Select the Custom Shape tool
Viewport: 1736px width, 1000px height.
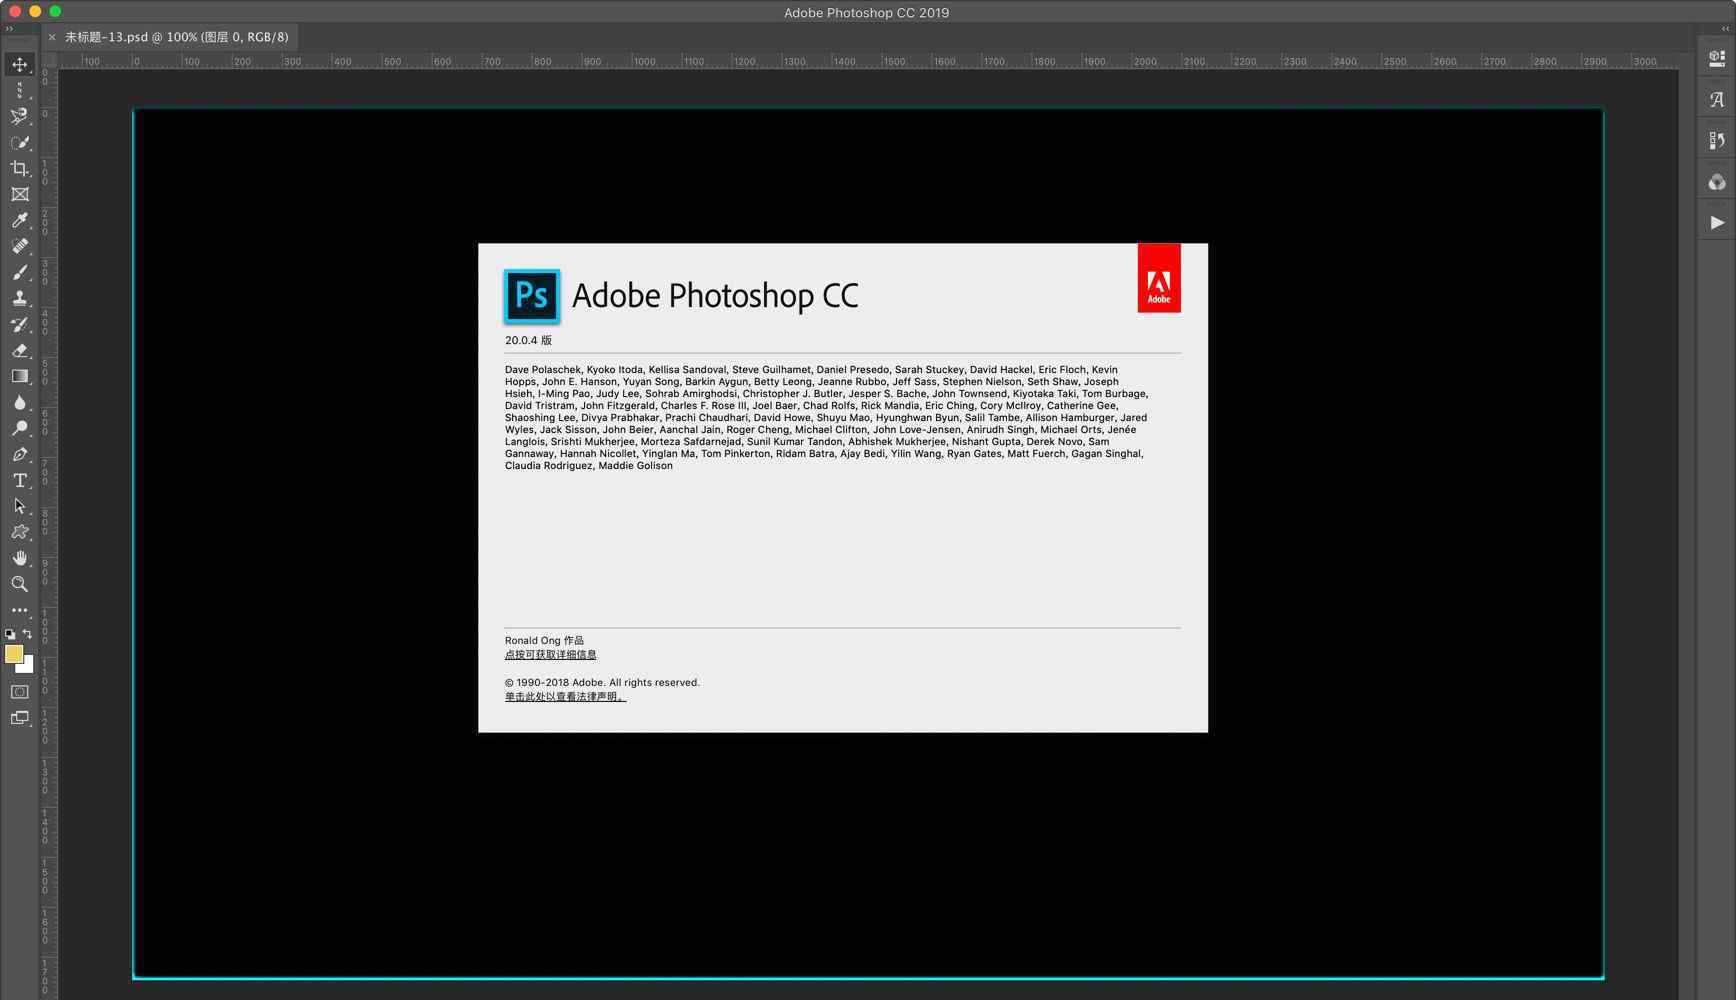[x=19, y=533]
